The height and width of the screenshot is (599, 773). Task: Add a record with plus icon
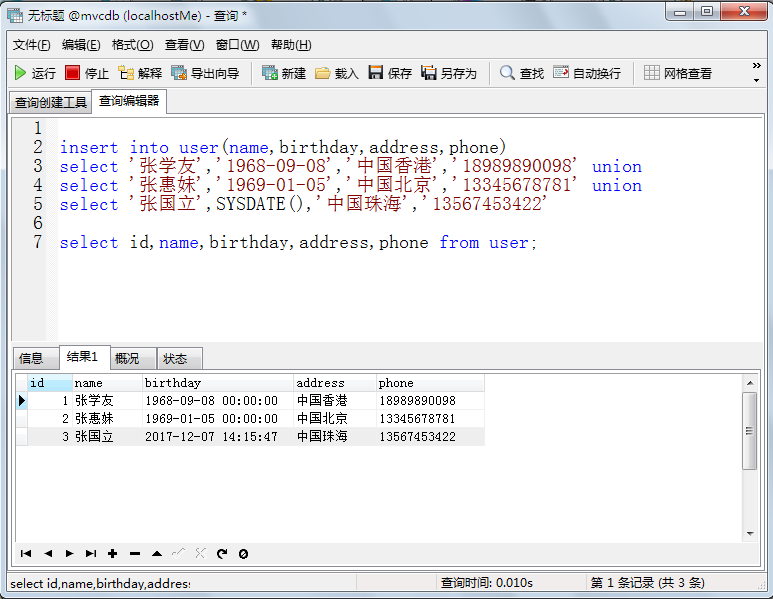[112, 554]
